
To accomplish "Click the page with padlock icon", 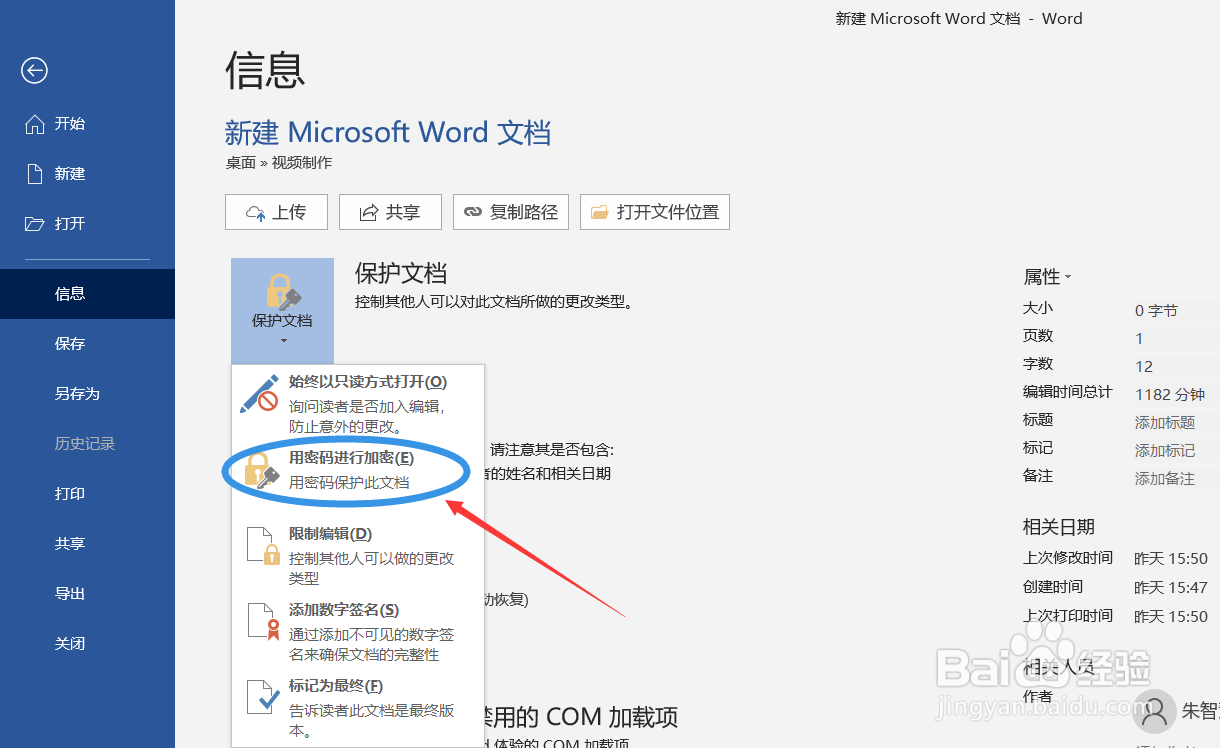I will pos(262,546).
